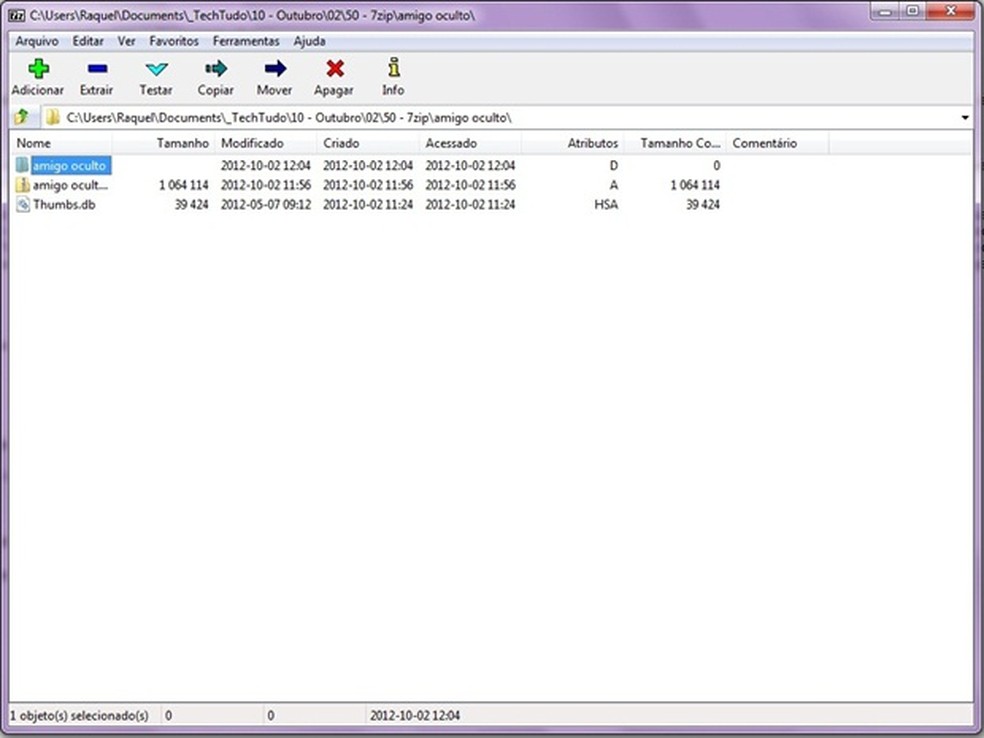984x738 pixels.
Task: Expand the address path dropdown
Action: coord(965,117)
